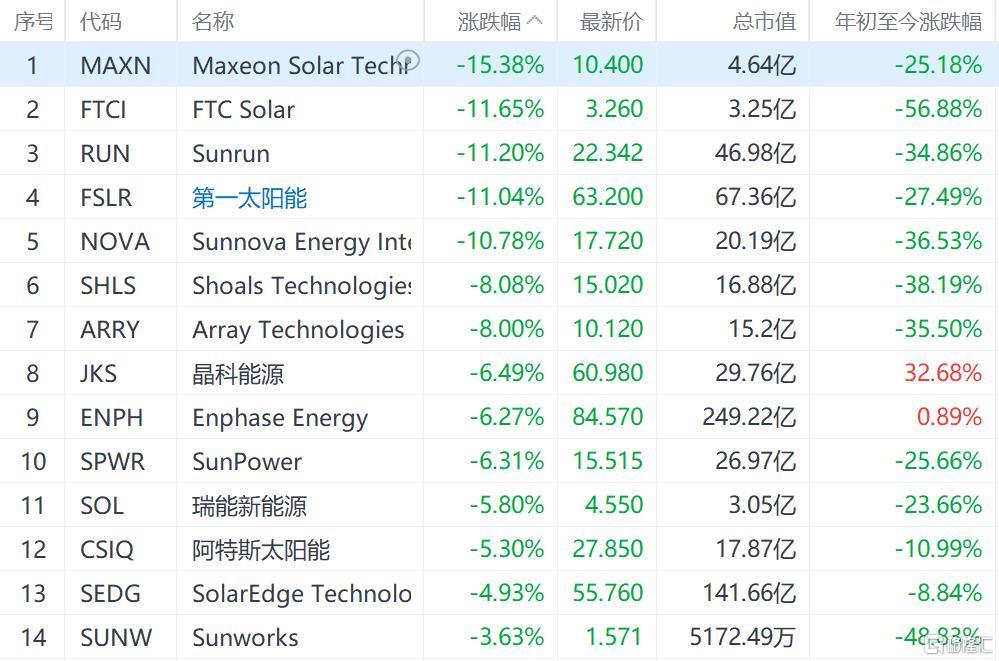Sort by the 最新价 column header
The image size is (999, 661).
(x=610, y=22)
